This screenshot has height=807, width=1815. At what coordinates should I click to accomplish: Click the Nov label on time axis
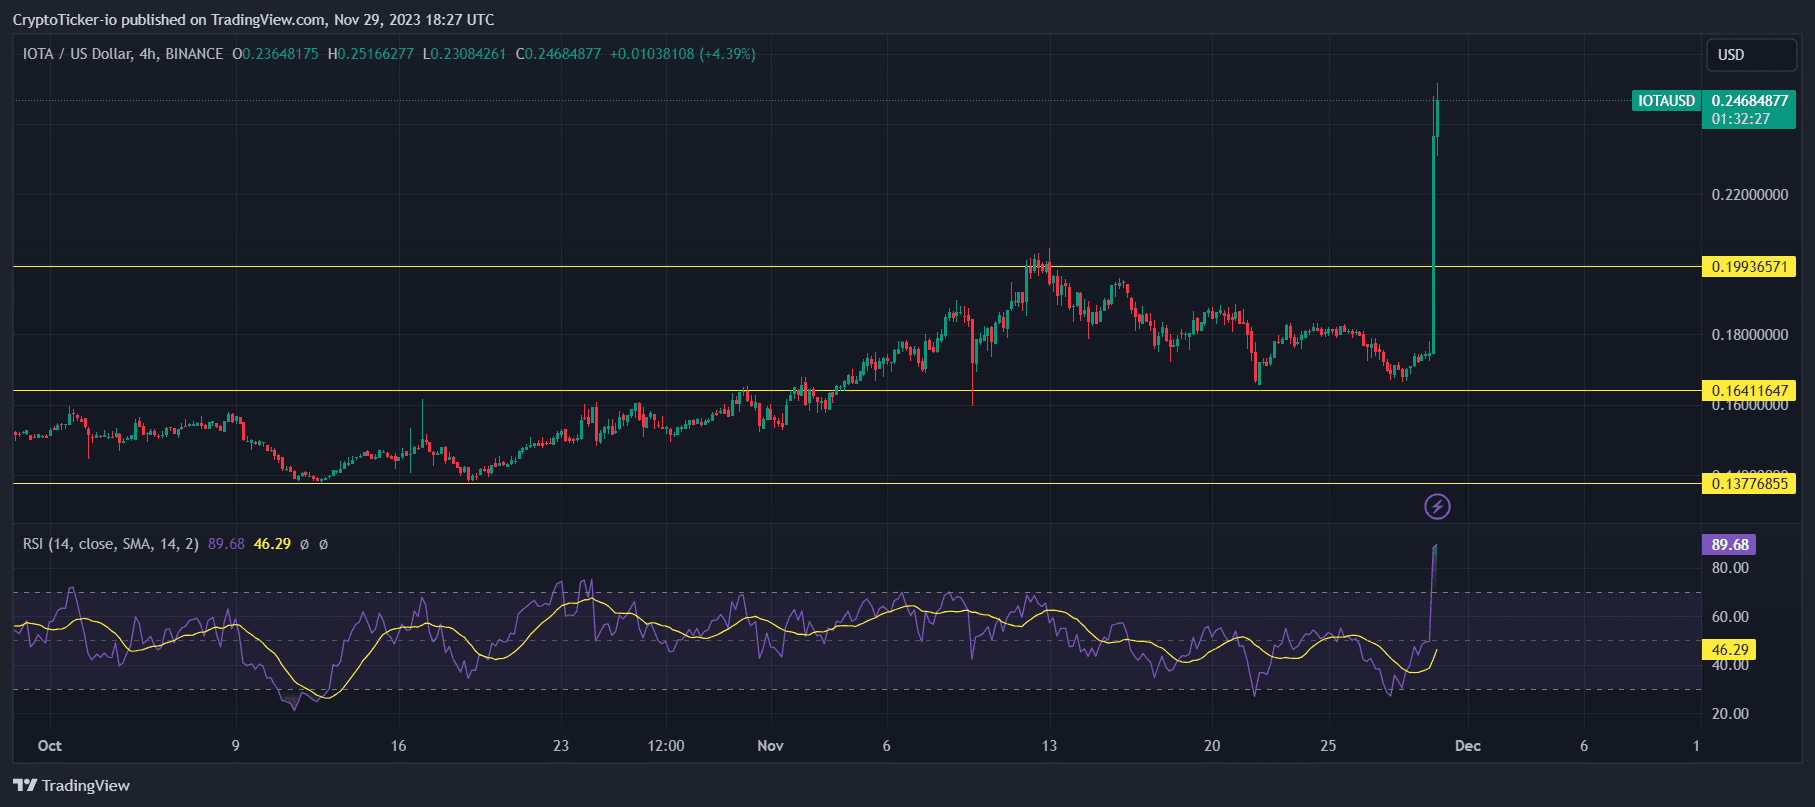[770, 746]
